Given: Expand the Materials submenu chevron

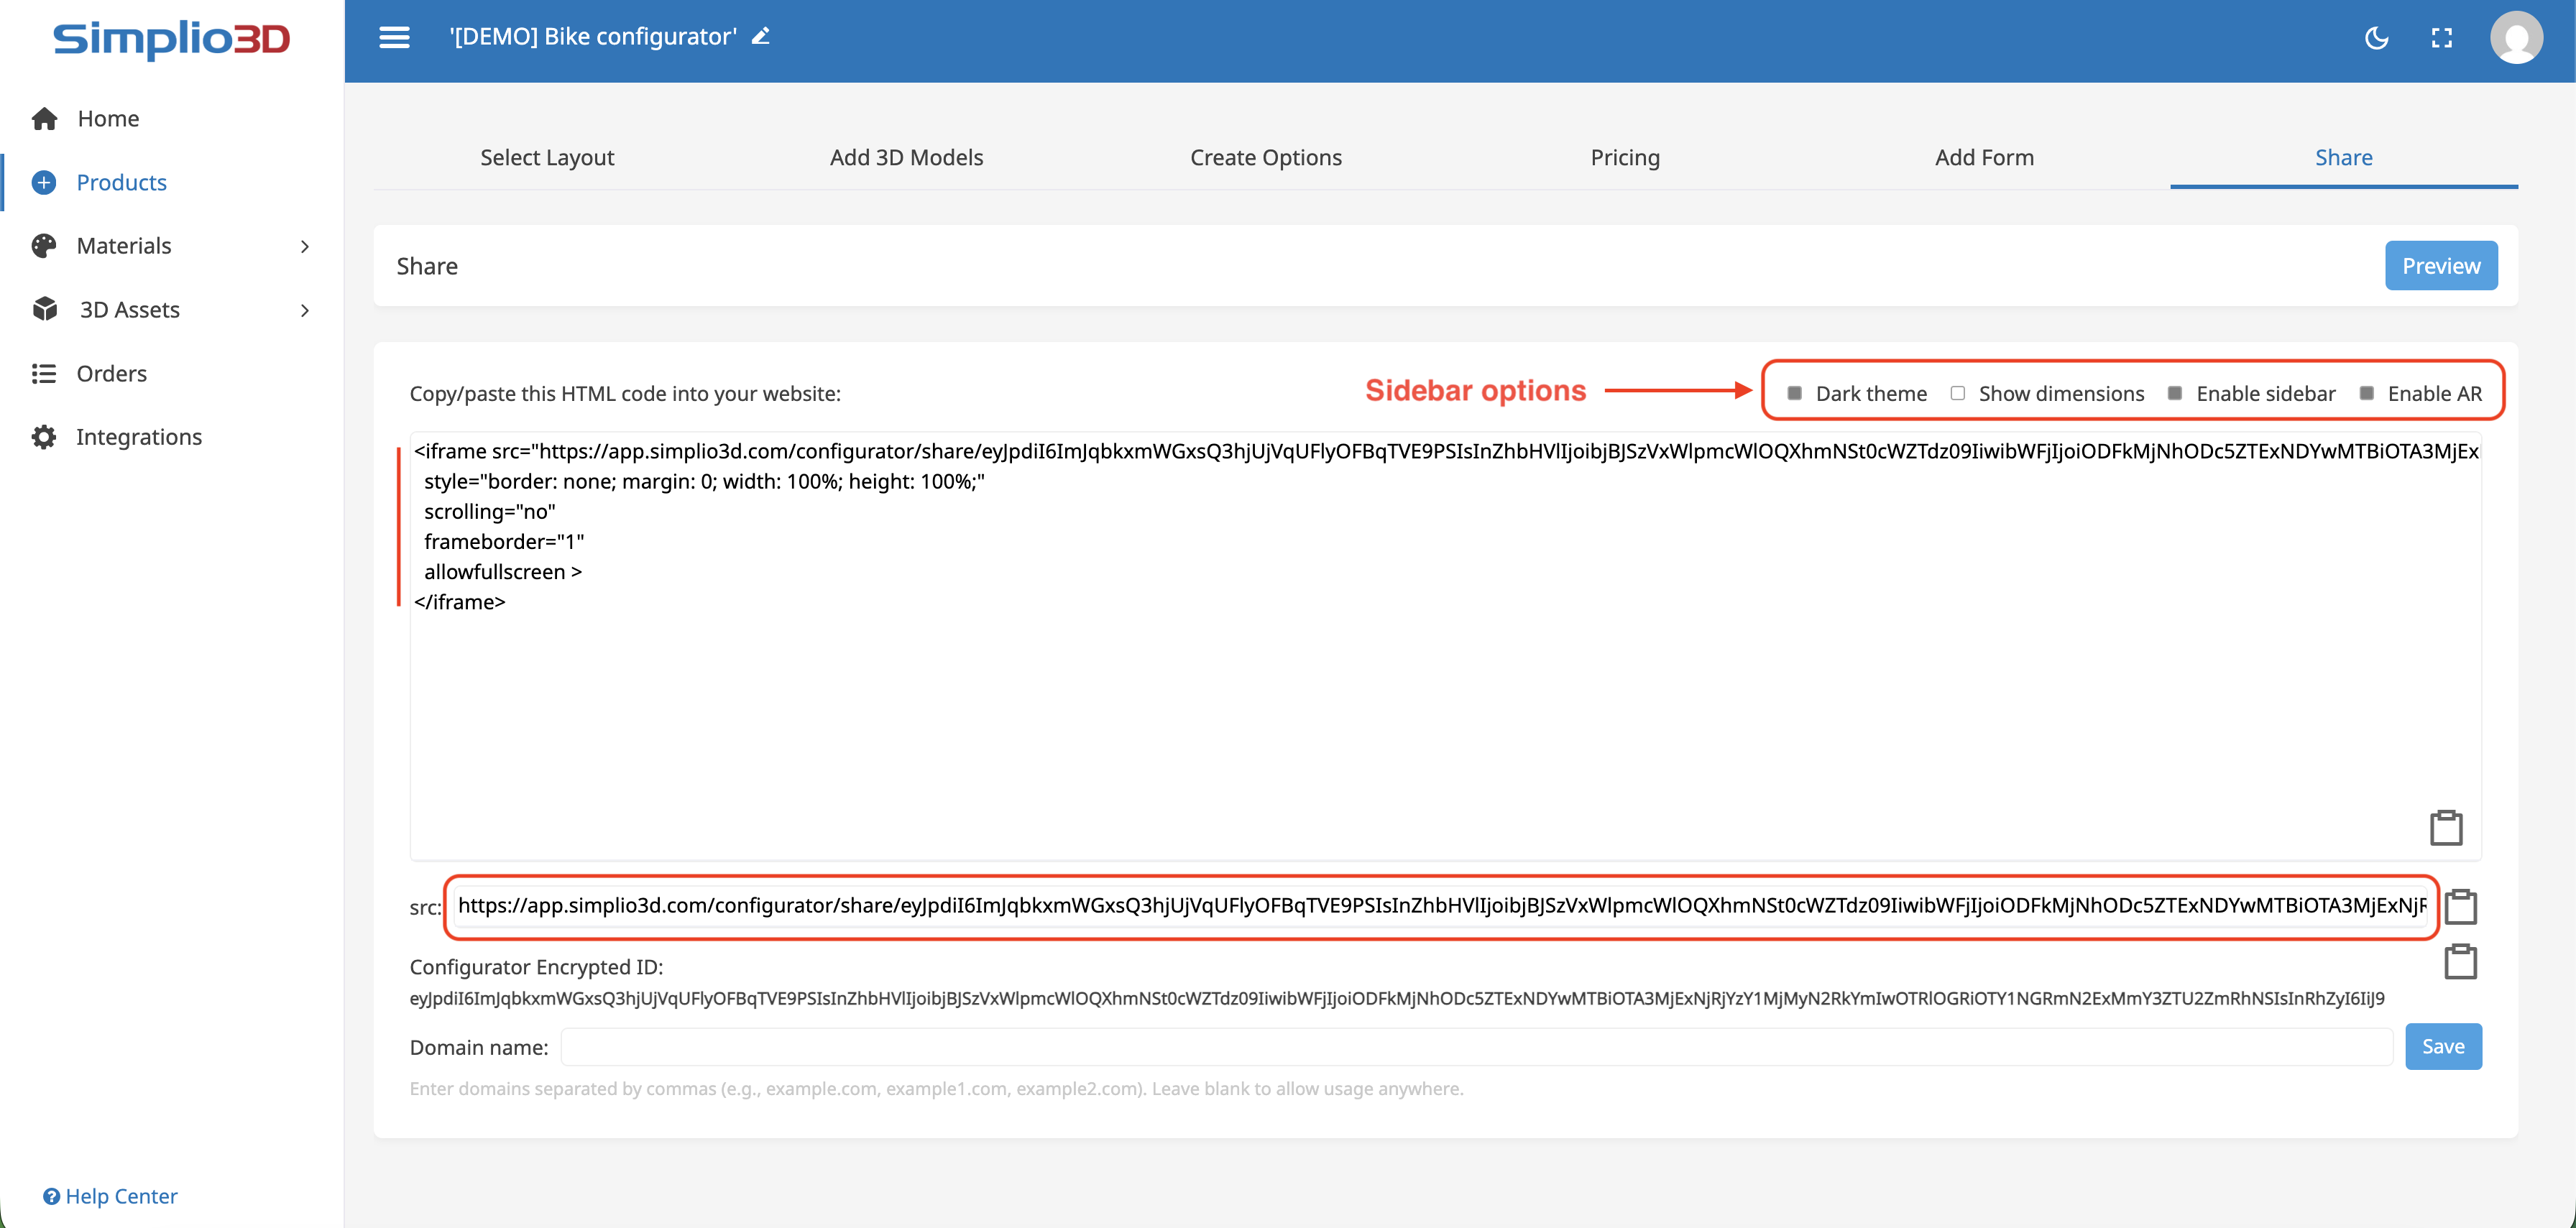Looking at the screenshot, I should 305,246.
